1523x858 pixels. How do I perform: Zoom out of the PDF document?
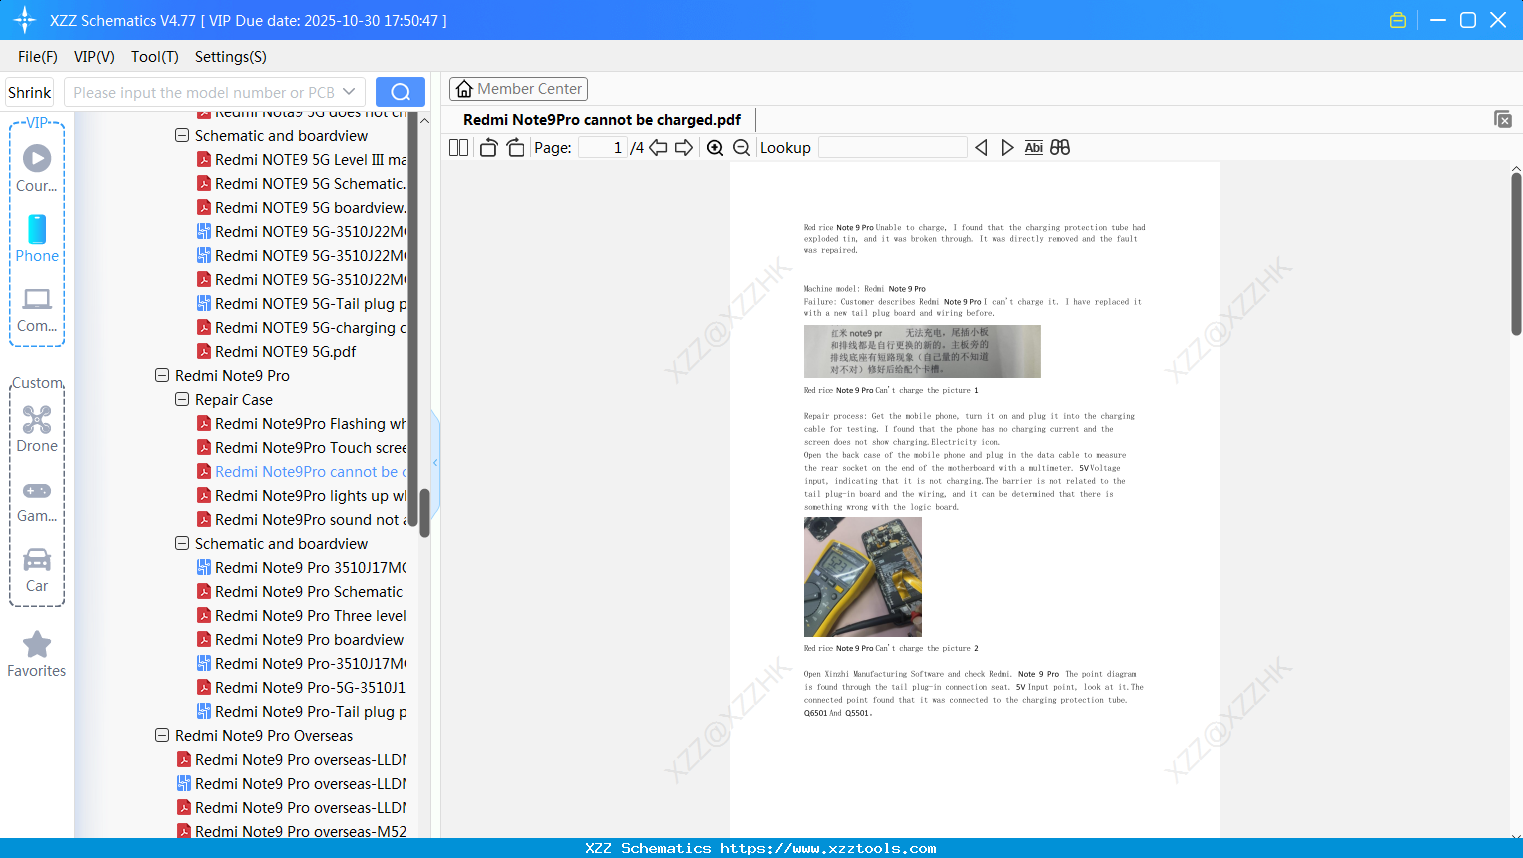741,148
